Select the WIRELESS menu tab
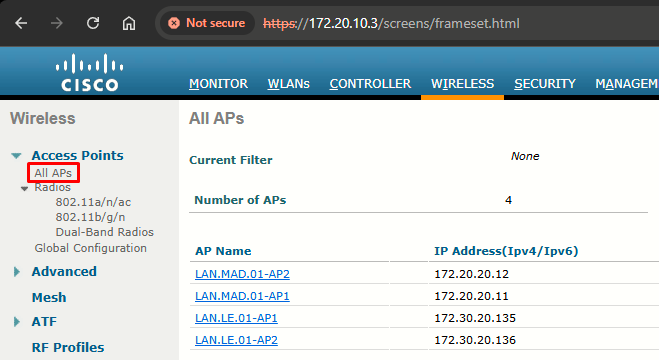The image size is (659, 360). 462,84
